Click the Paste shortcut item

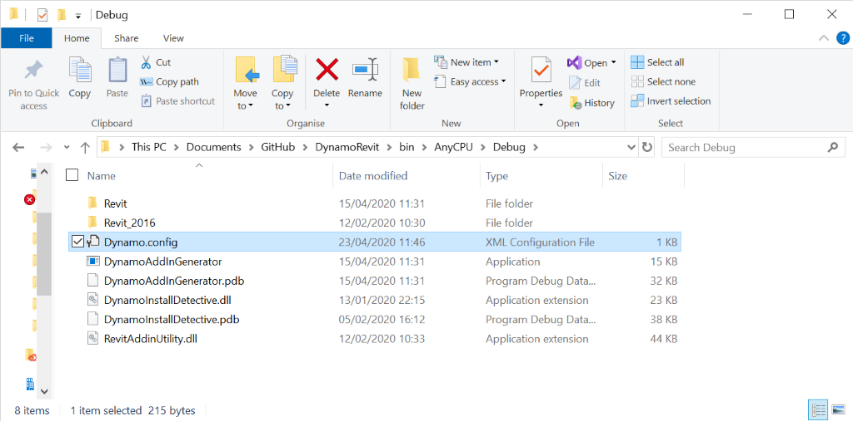pyautogui.click(x=177, y=101)
